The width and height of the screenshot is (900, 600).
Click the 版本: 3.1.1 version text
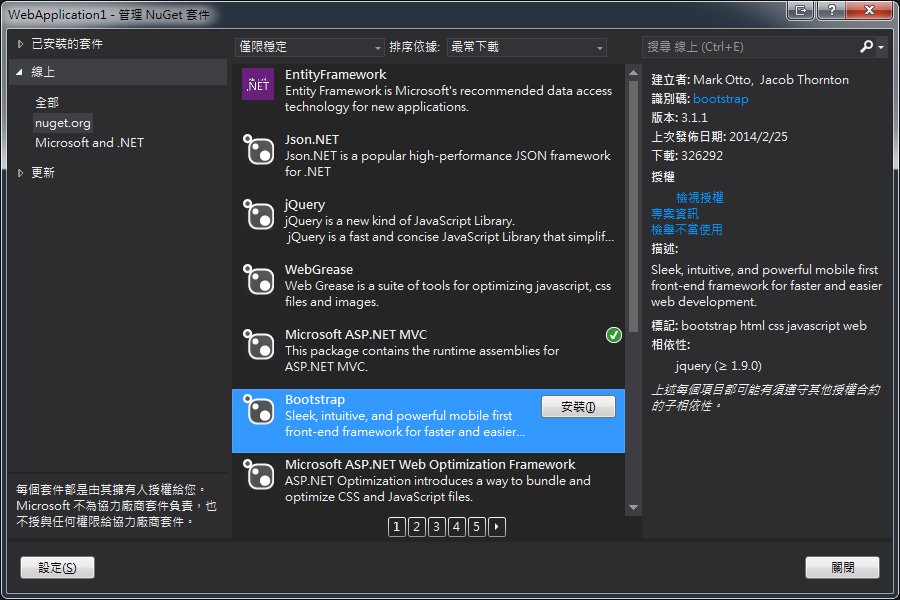pyautogui.click(x=680, y=118)
